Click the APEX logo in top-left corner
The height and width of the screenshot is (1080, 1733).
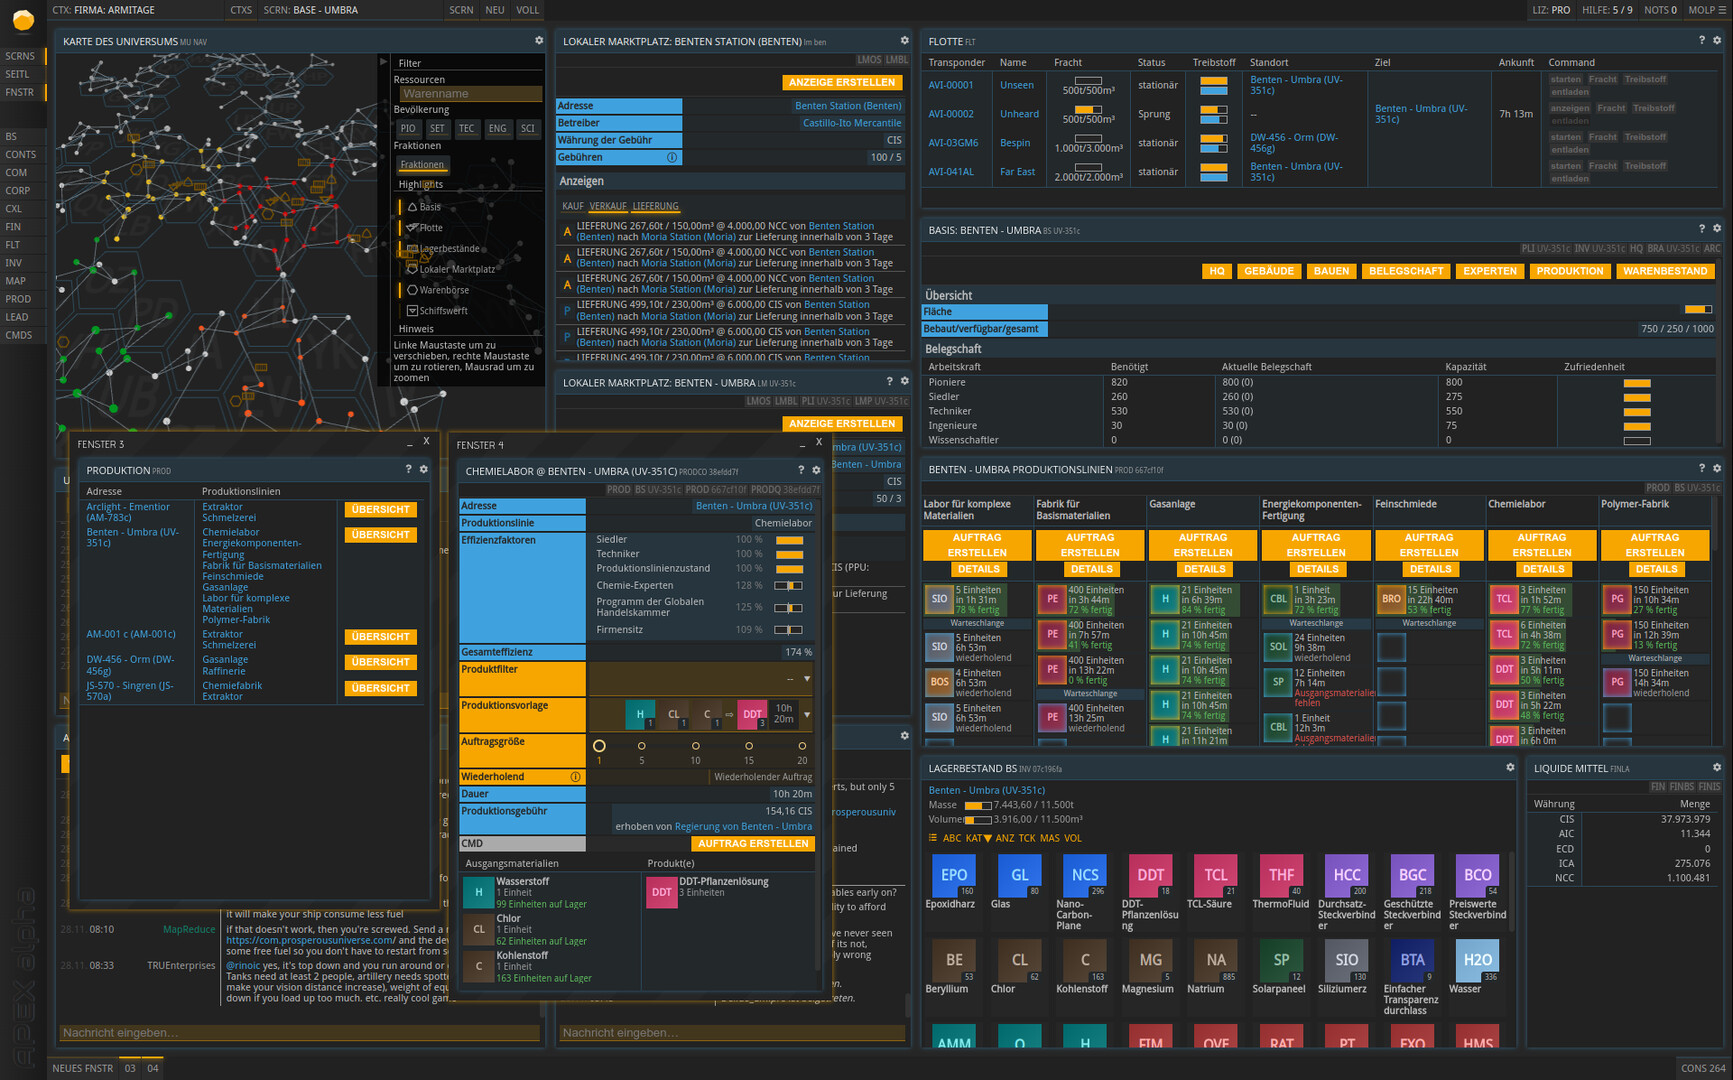coord(23,18)
